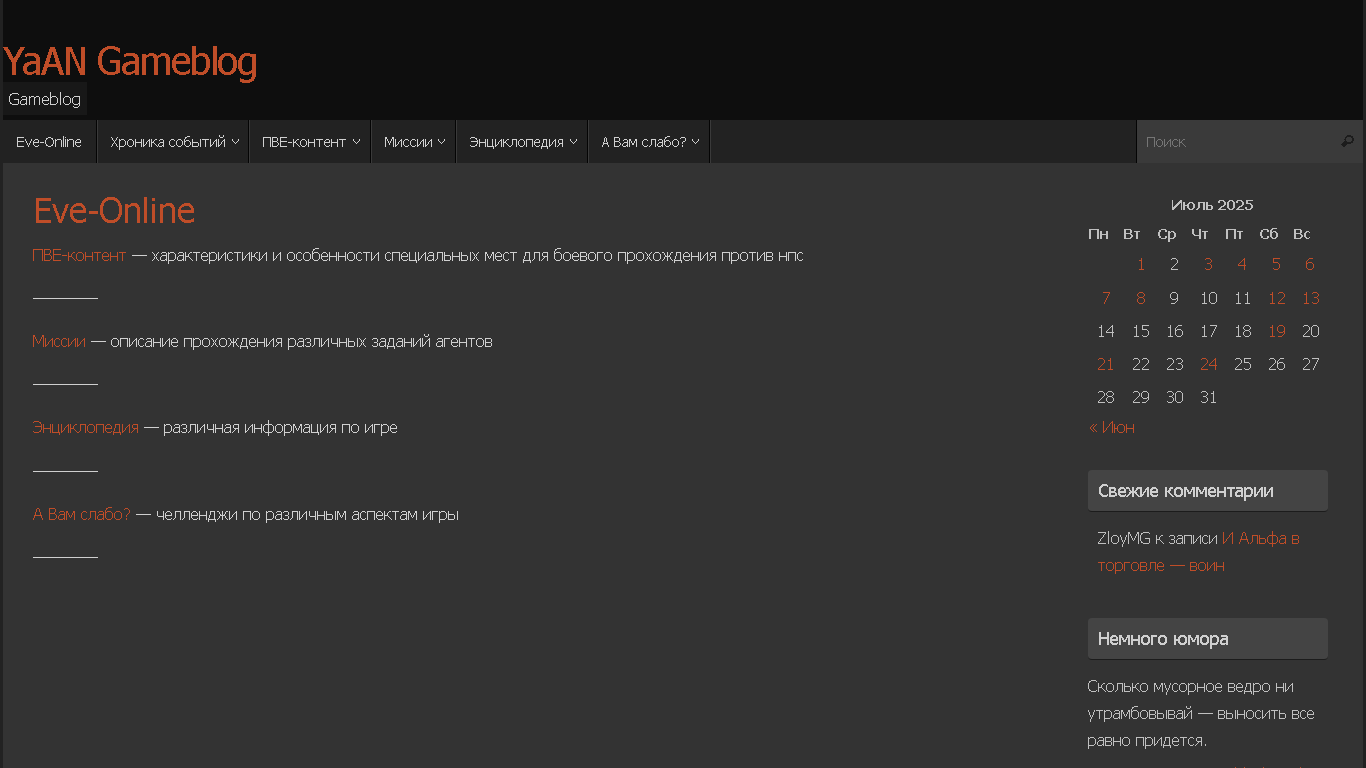
Task: Open calendar date 1
Action: pyautogui.click(x=1141, y=264)
